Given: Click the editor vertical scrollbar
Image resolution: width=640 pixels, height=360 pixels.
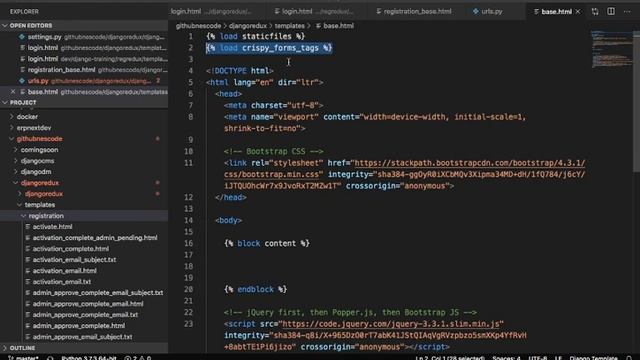Looking at the screenshot, I should 636,101.
